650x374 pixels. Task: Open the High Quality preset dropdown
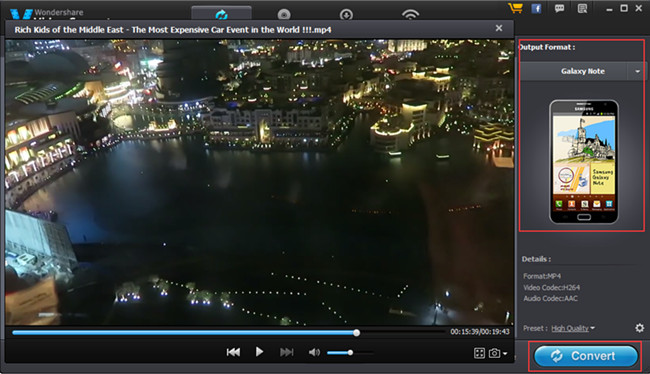click(573, 328)
